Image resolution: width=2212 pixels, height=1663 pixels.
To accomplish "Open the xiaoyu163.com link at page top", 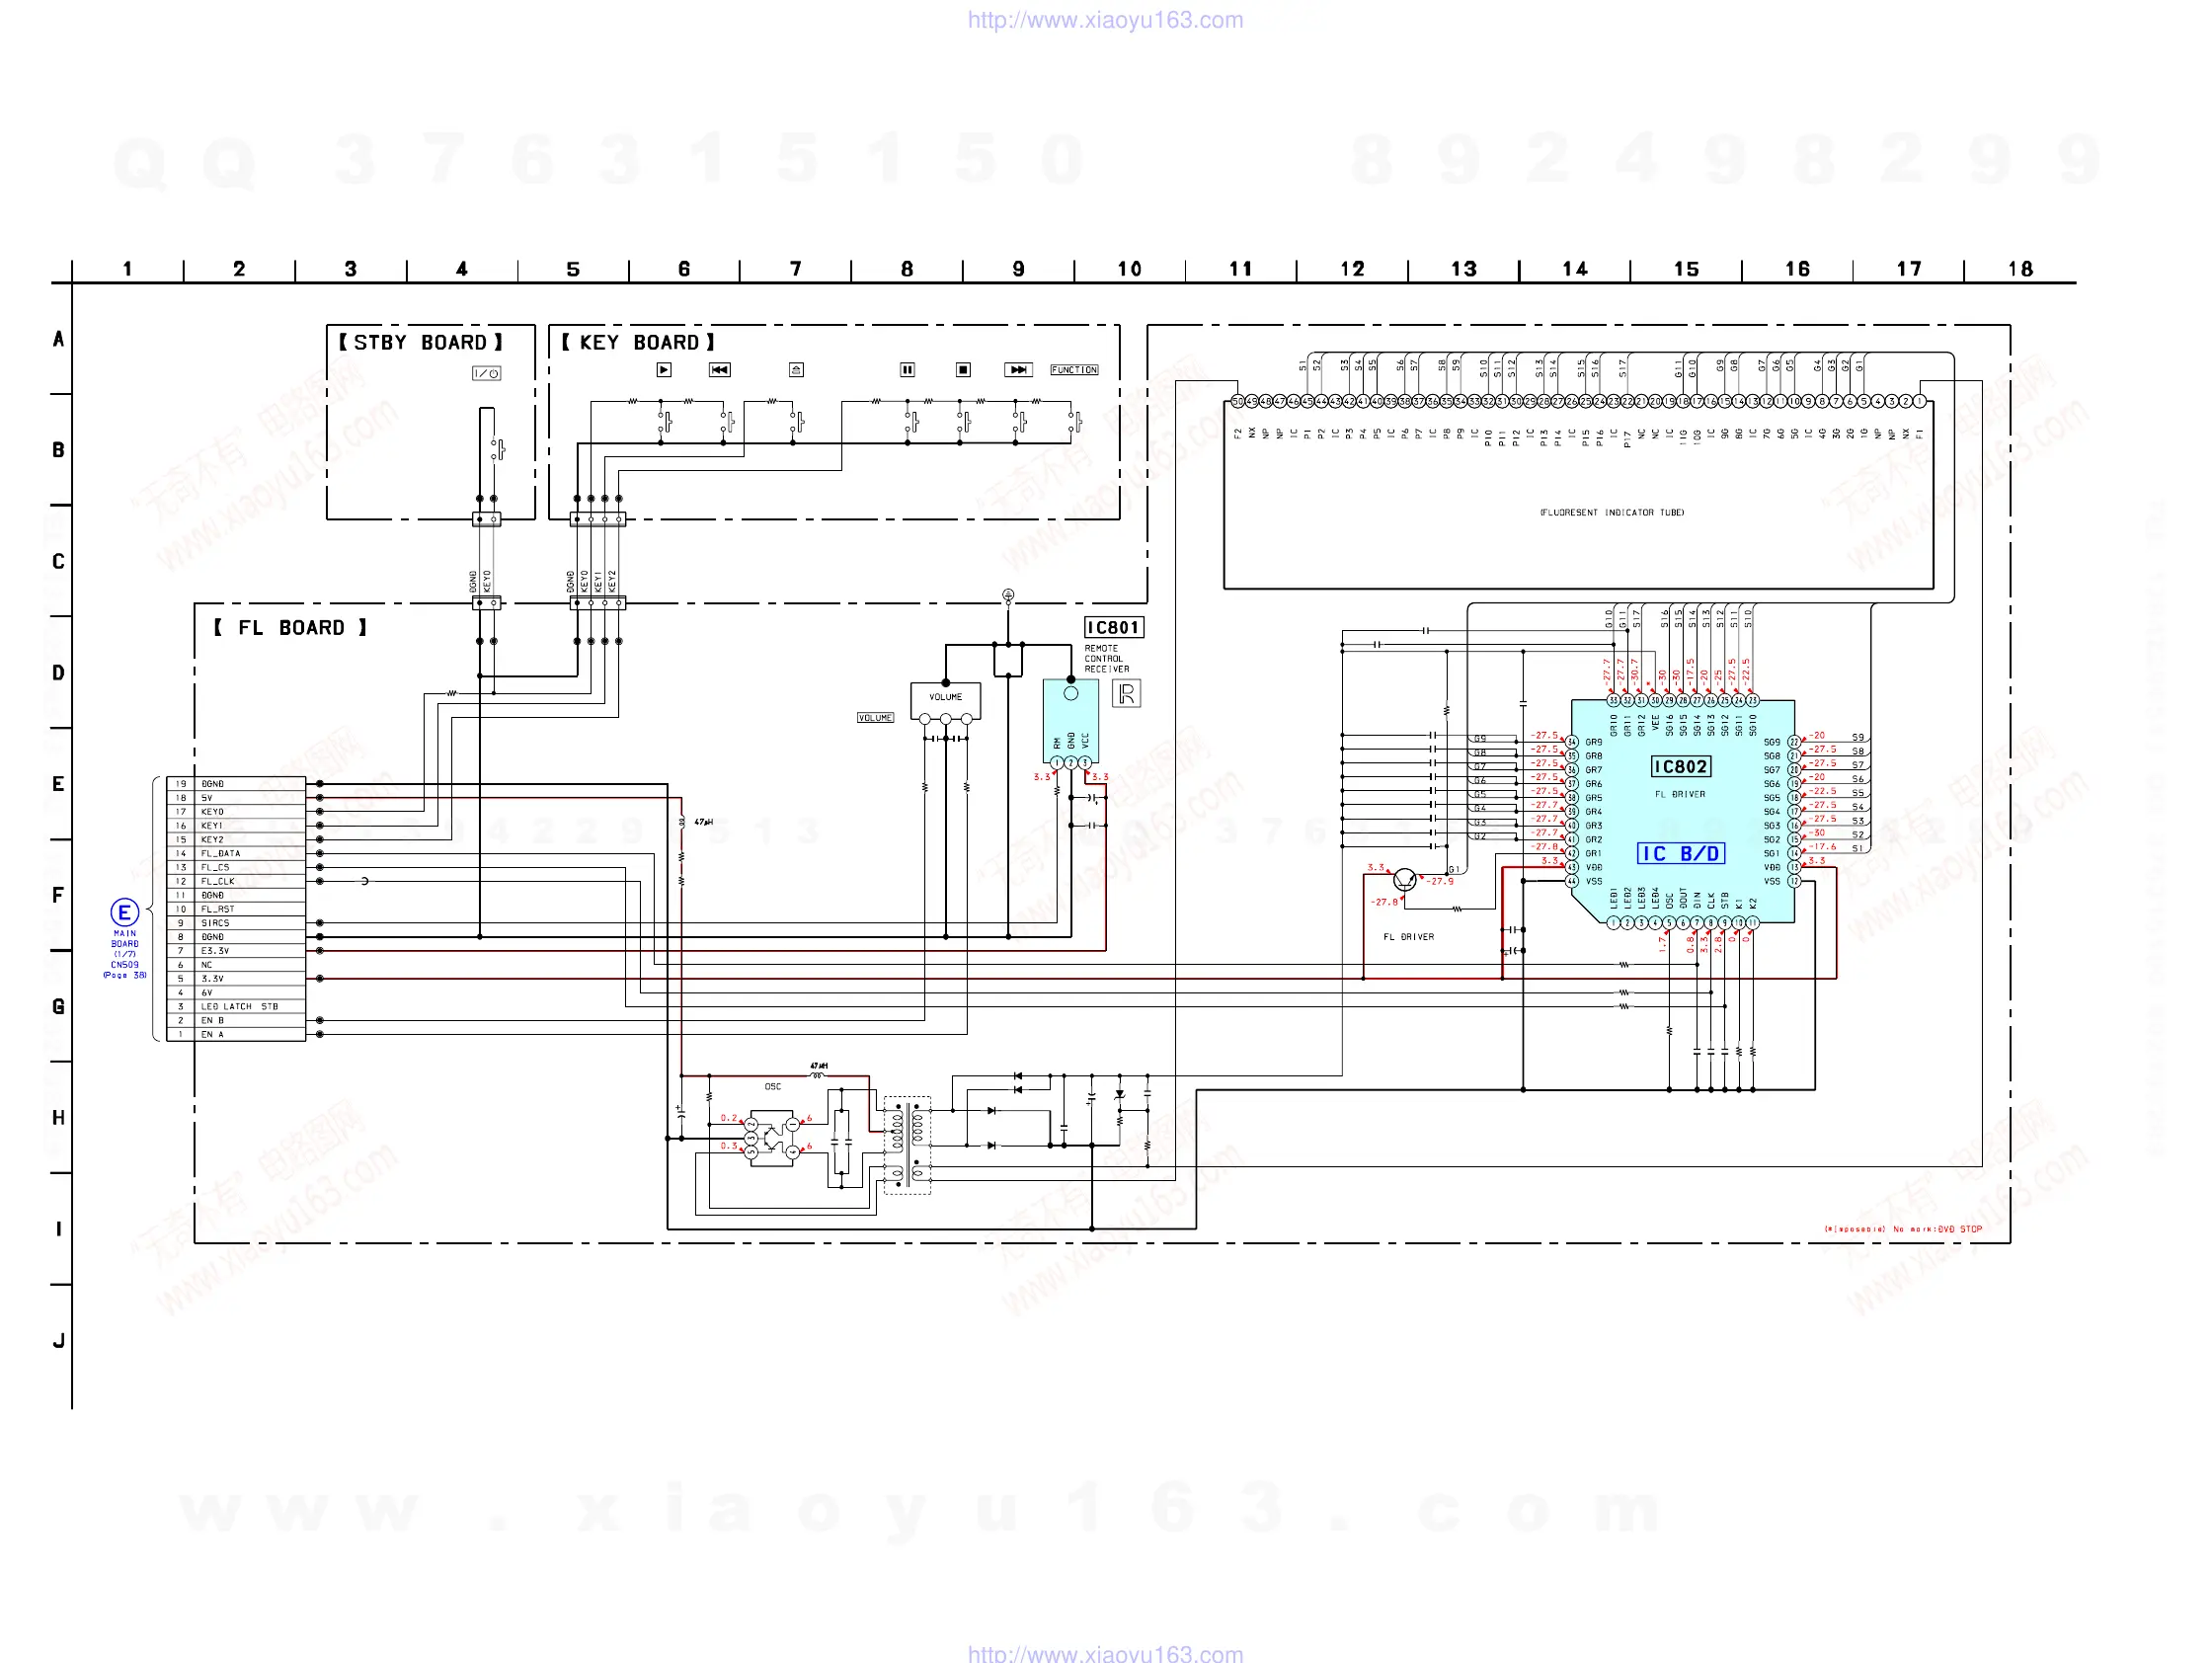I will point(1105,20).
